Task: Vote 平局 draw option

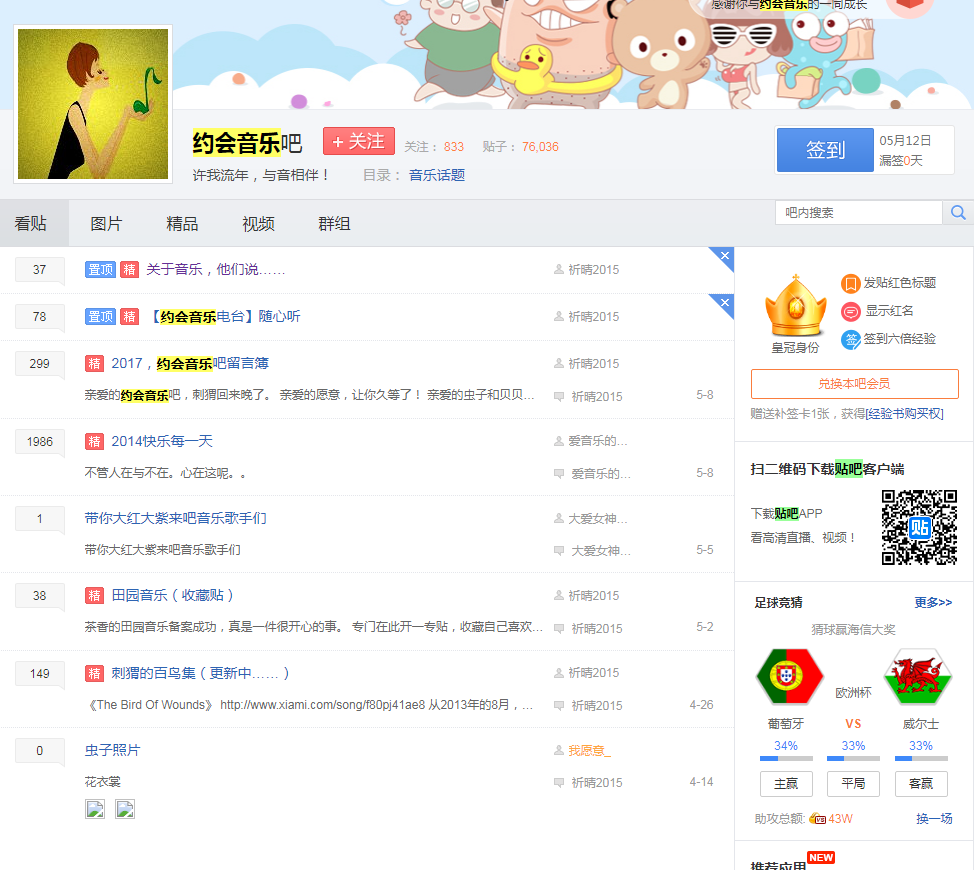Action: [x=853, y=784]
